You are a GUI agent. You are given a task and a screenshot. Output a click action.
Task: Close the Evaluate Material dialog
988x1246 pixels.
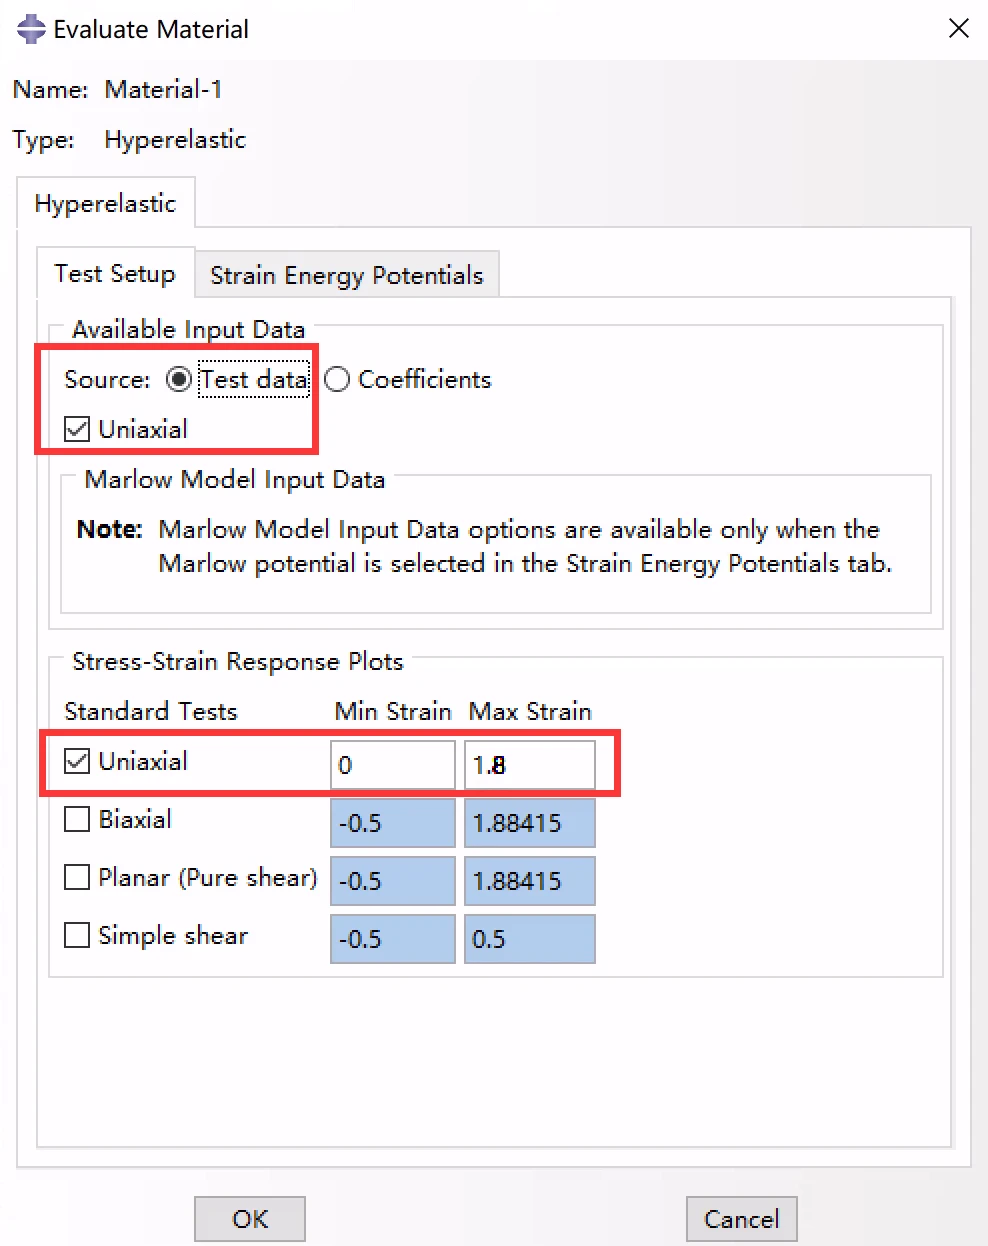958,29
